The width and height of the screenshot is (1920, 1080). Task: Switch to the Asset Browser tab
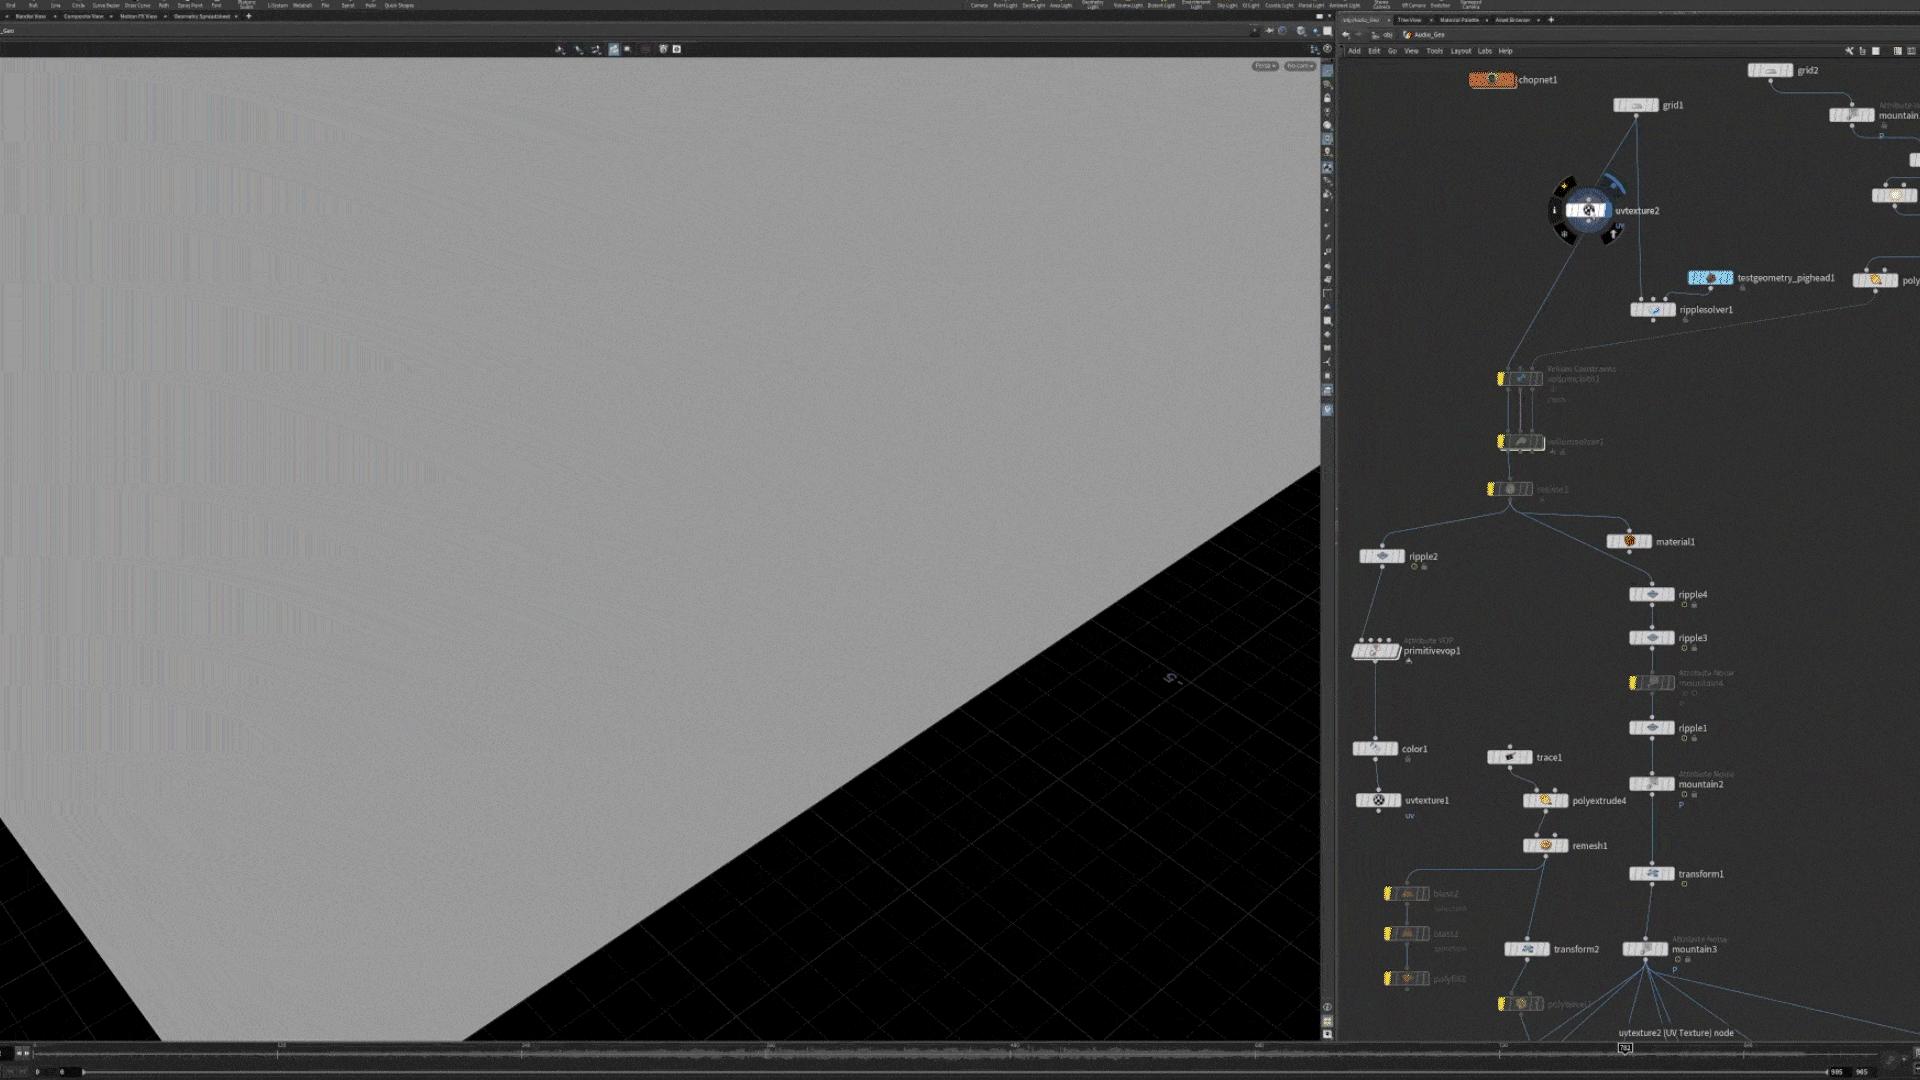(1512, 20)
